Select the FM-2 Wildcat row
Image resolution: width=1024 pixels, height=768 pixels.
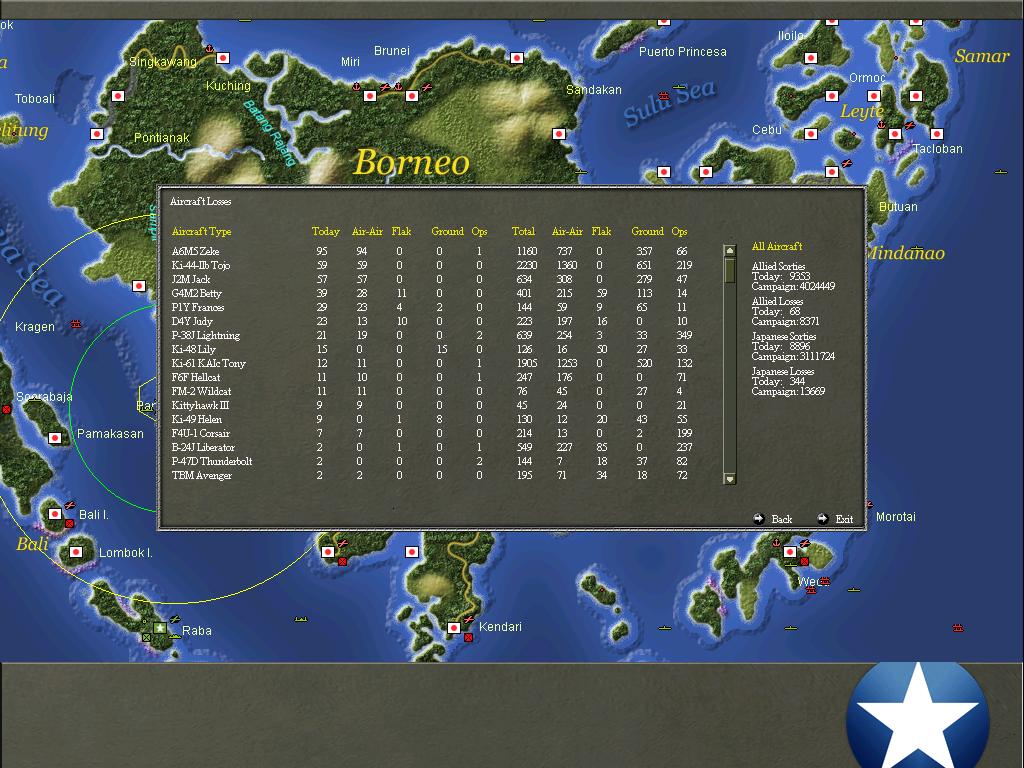(x=432, y=391)
